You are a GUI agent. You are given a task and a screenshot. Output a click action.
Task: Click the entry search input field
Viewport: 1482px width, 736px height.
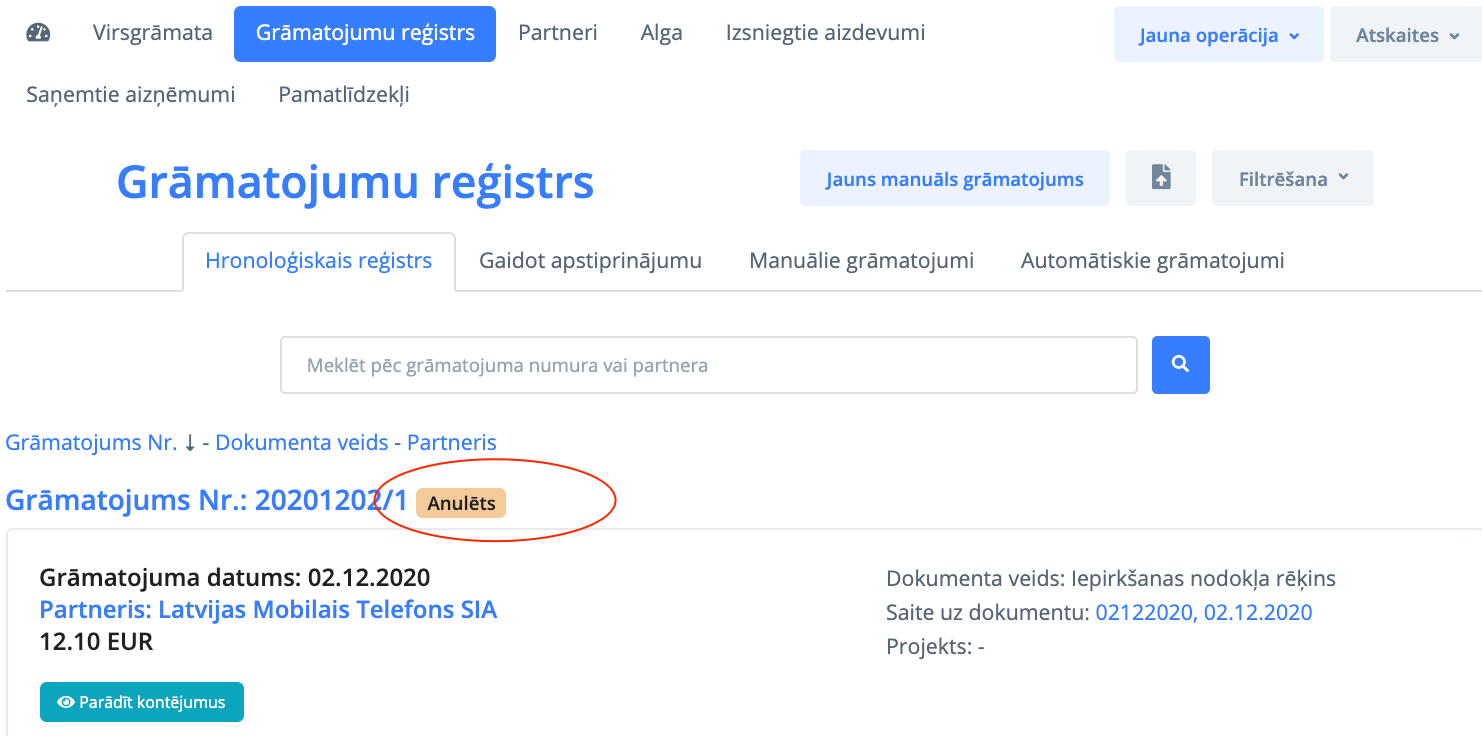click(708, 365)
